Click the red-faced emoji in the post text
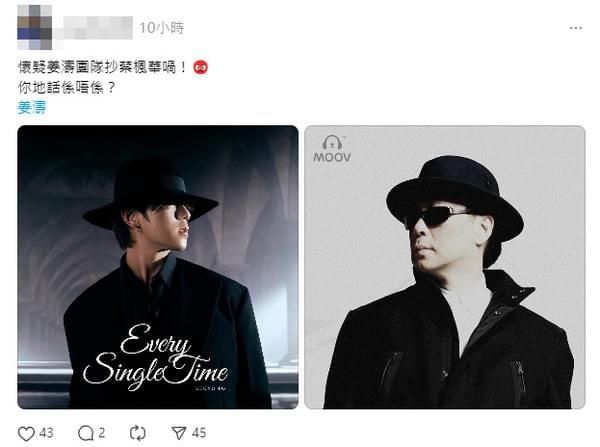 pos(201,67)
